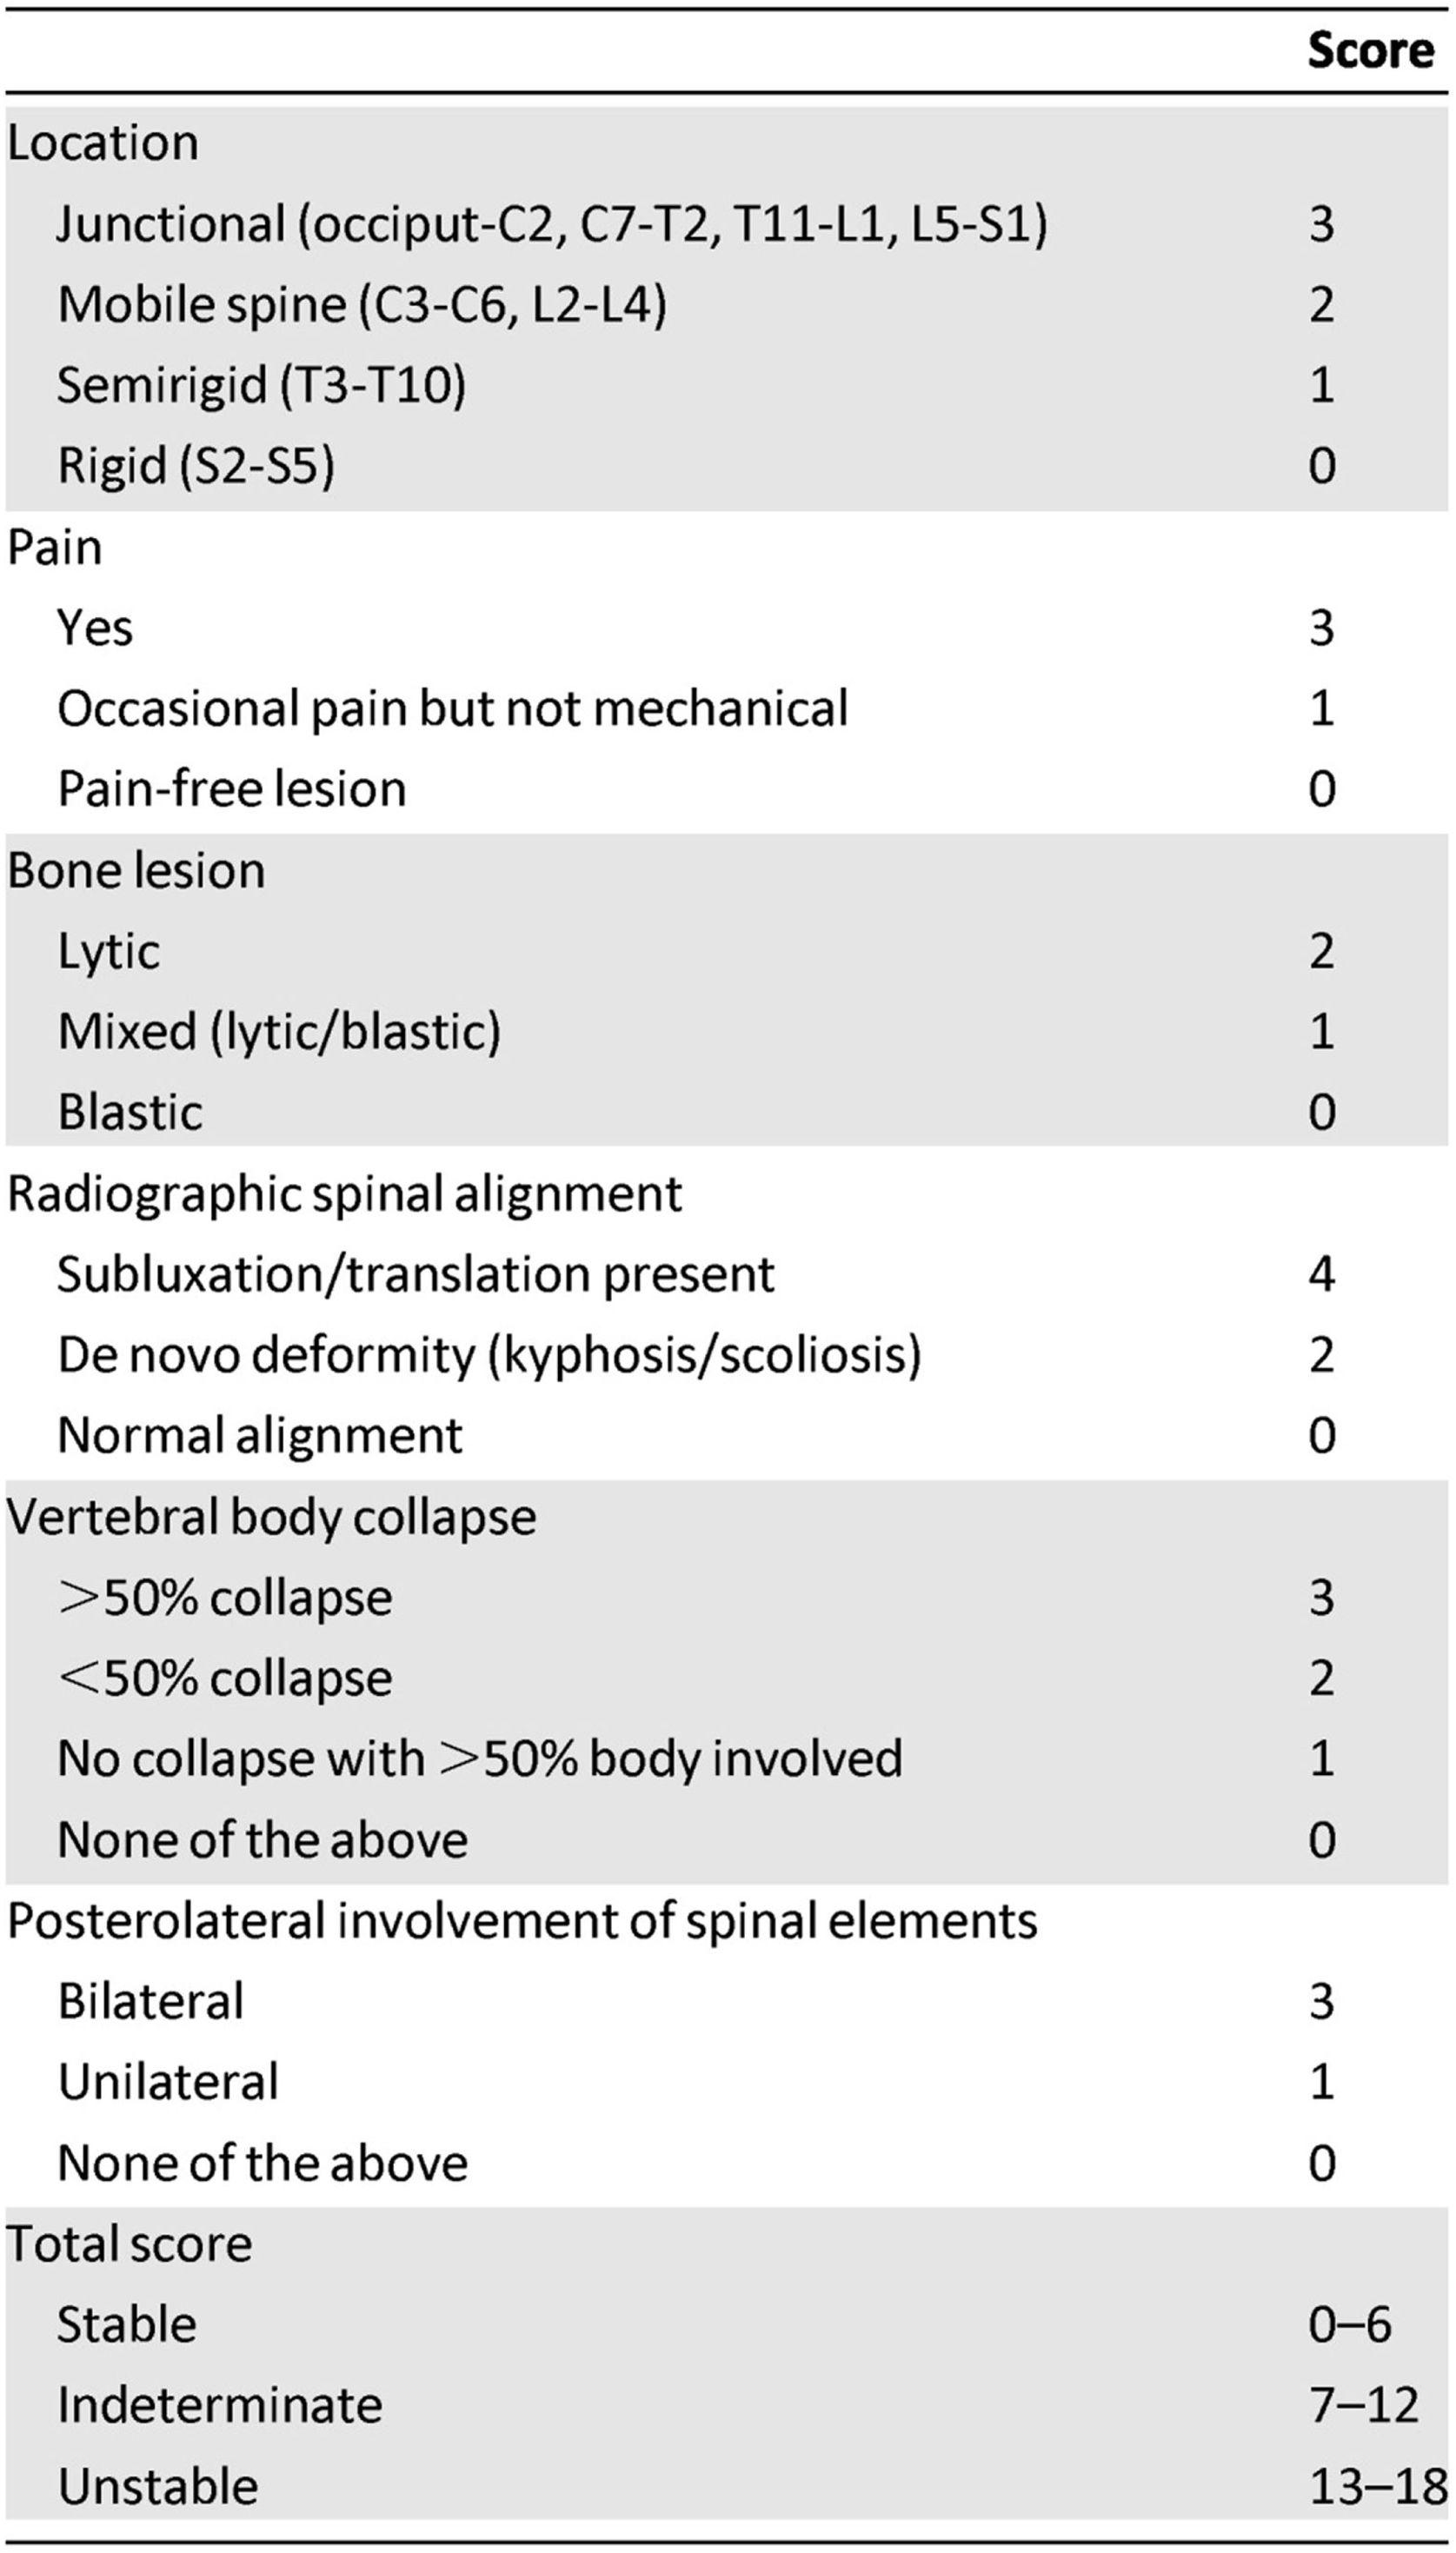Click the Pain section heading
This screenshot has width=1456, height=2553.
point(55,548)
